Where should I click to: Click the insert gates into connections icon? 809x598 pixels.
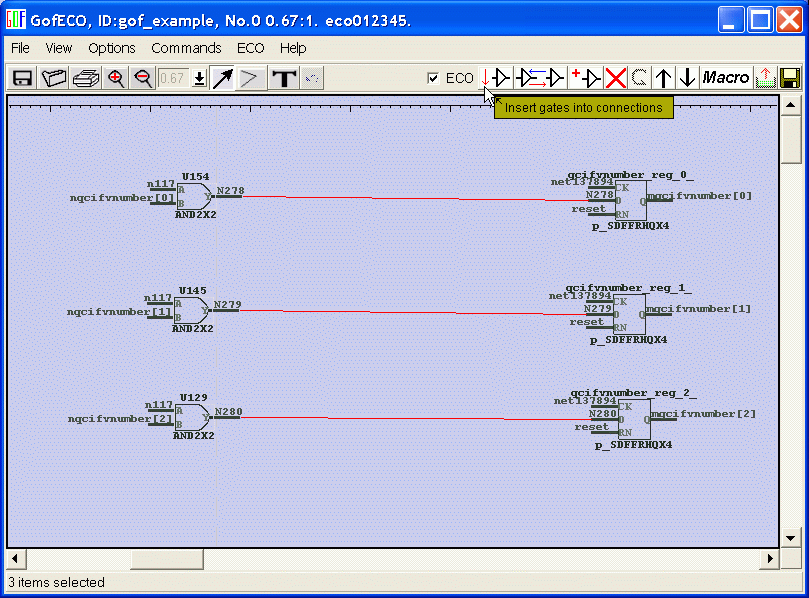pos(495,78)
